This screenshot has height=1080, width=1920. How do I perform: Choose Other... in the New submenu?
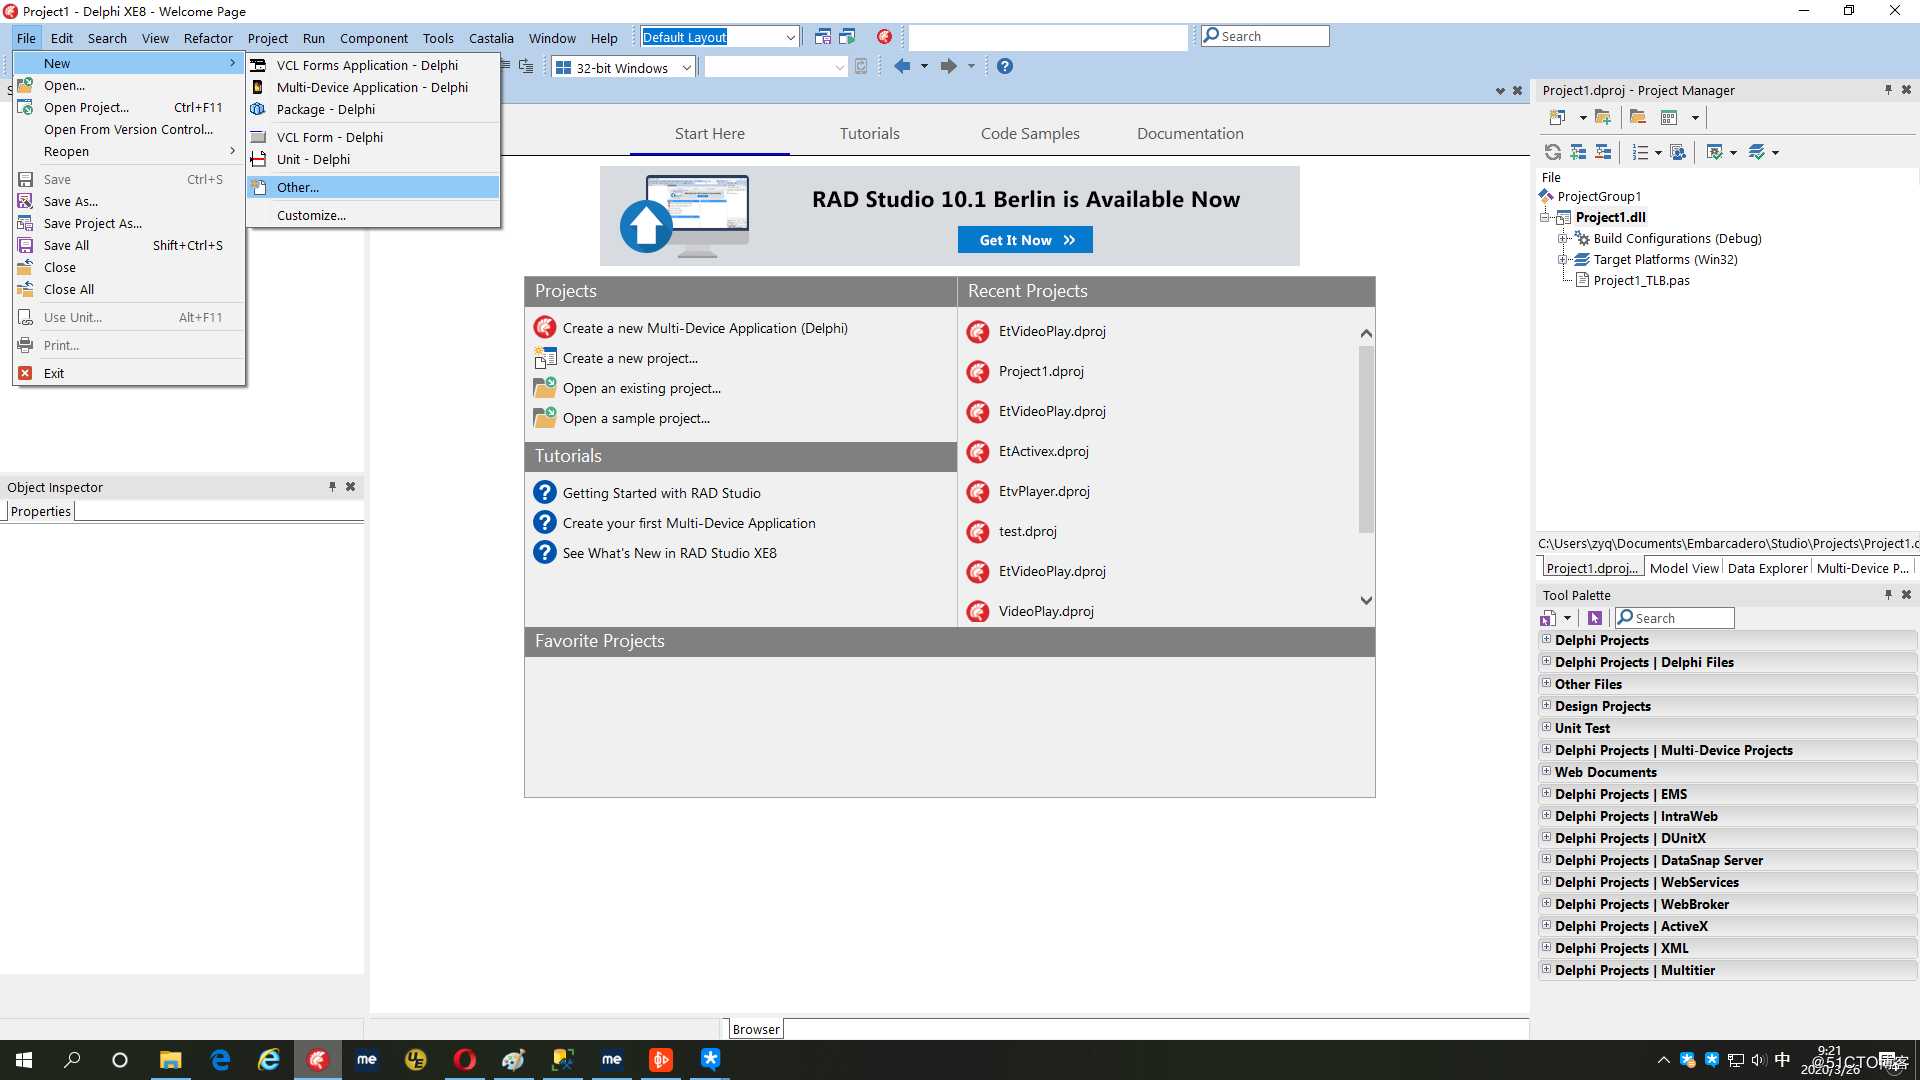click(x=373, y=187)
